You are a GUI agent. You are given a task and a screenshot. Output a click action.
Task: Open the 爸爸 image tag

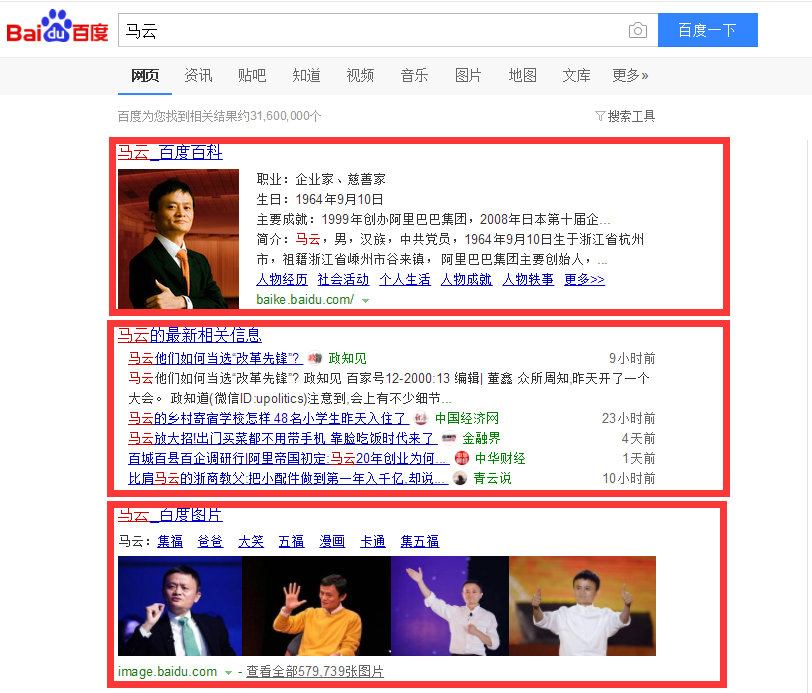210,542
